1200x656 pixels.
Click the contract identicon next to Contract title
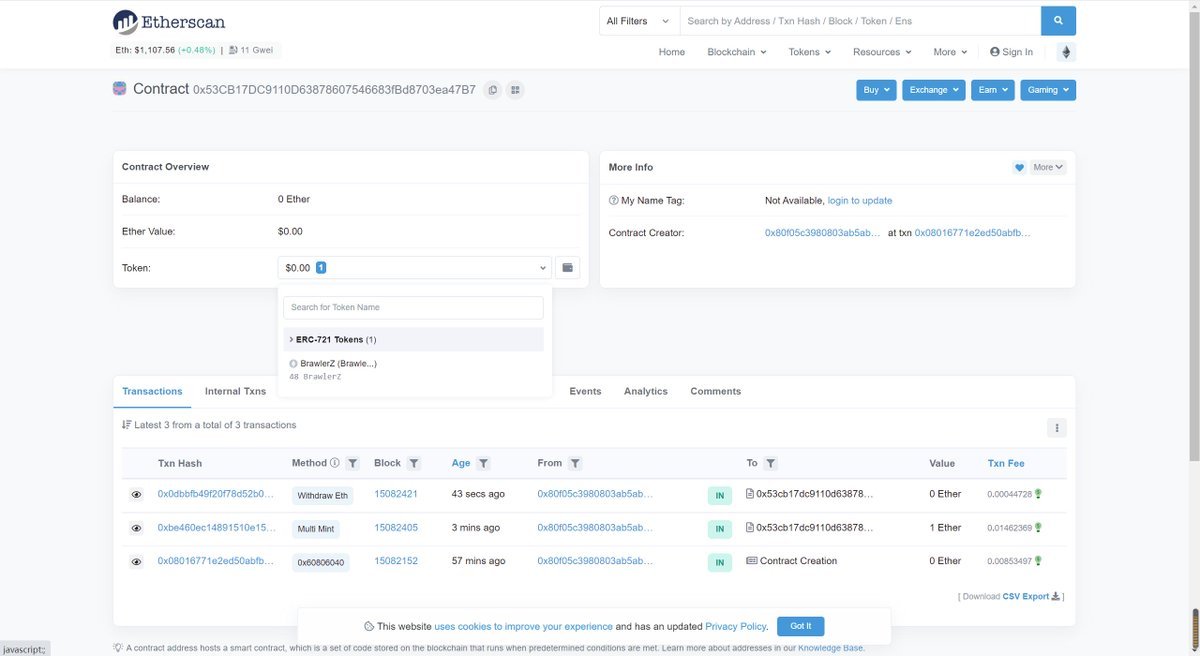pos(120,89)
